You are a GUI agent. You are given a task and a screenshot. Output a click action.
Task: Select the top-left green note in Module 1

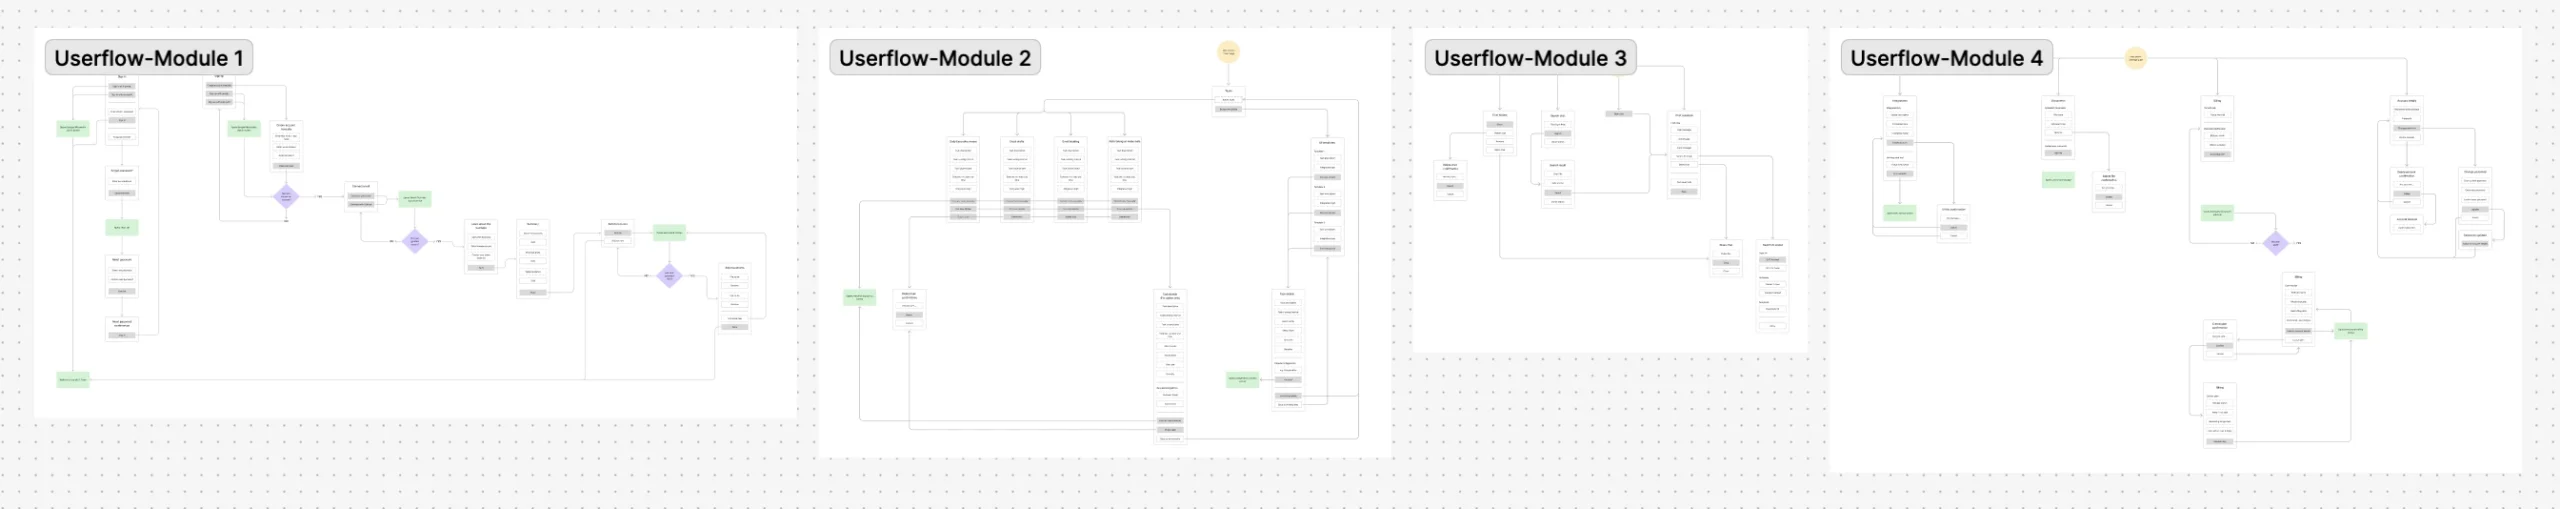74,128
